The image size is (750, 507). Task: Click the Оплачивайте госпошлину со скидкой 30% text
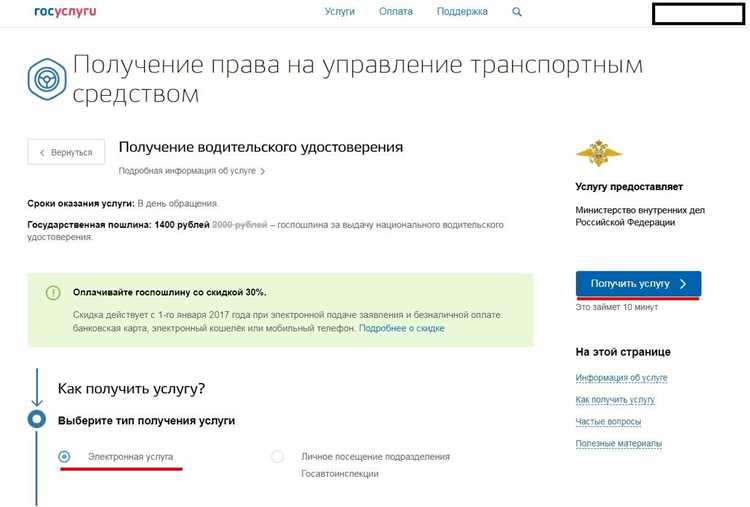click(x=169, y=292)
